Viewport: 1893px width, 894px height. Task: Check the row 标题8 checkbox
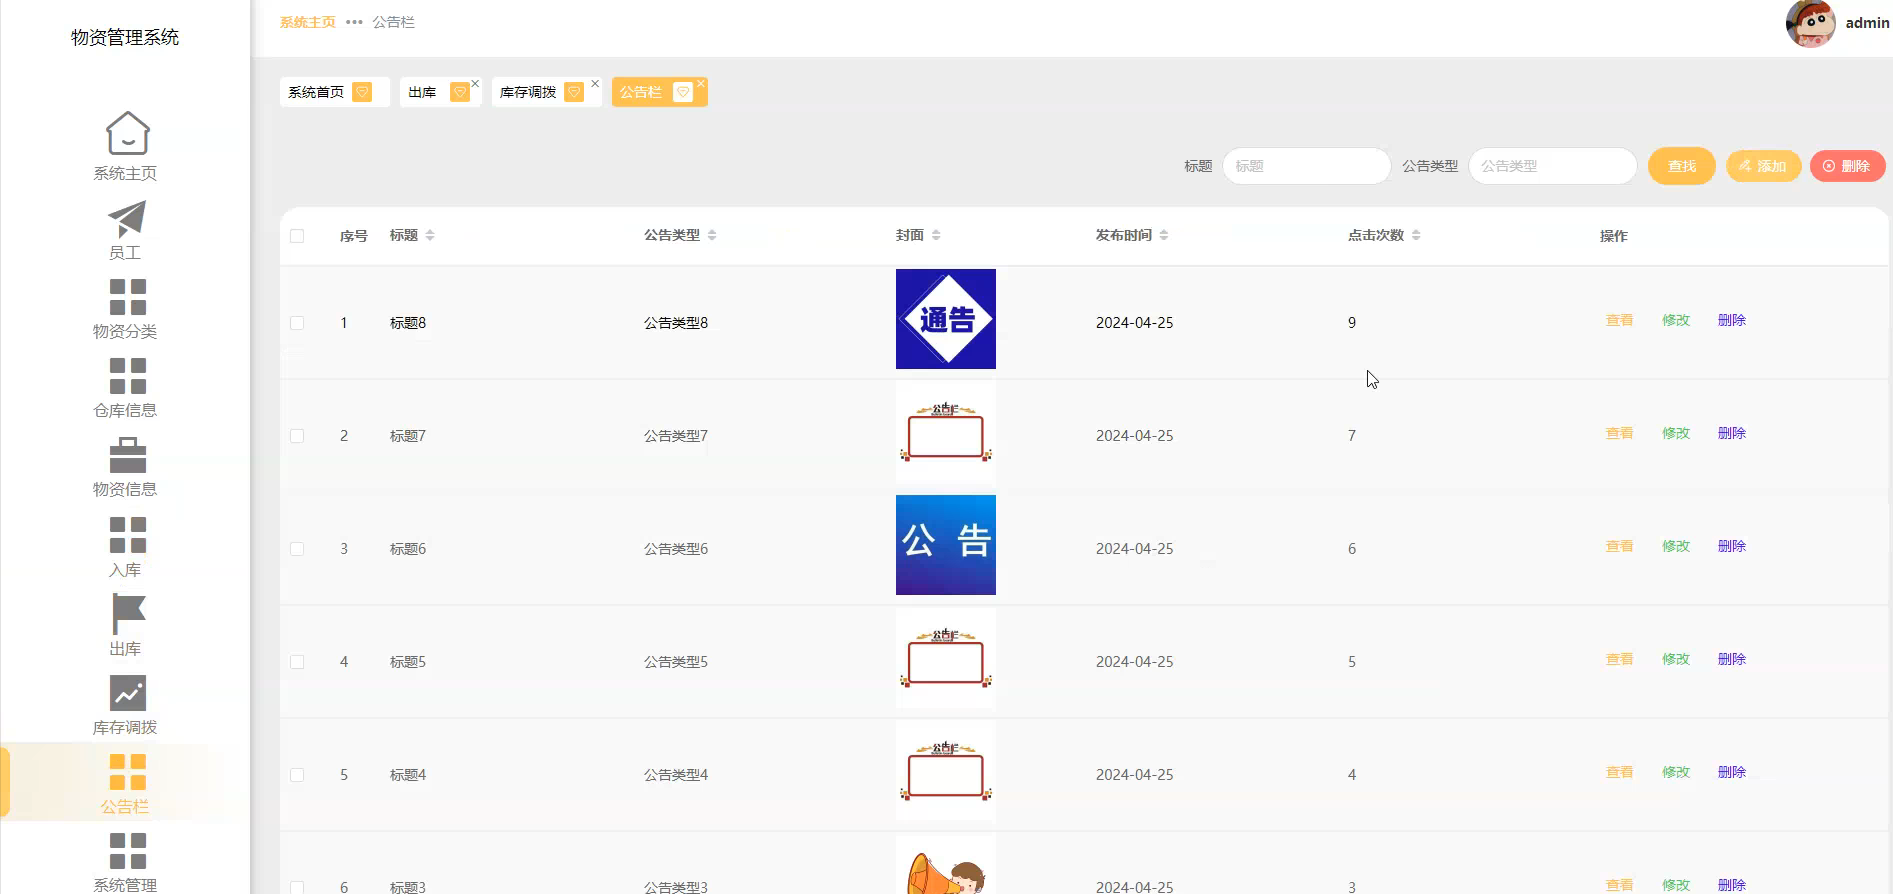click(x=297, y=323)
